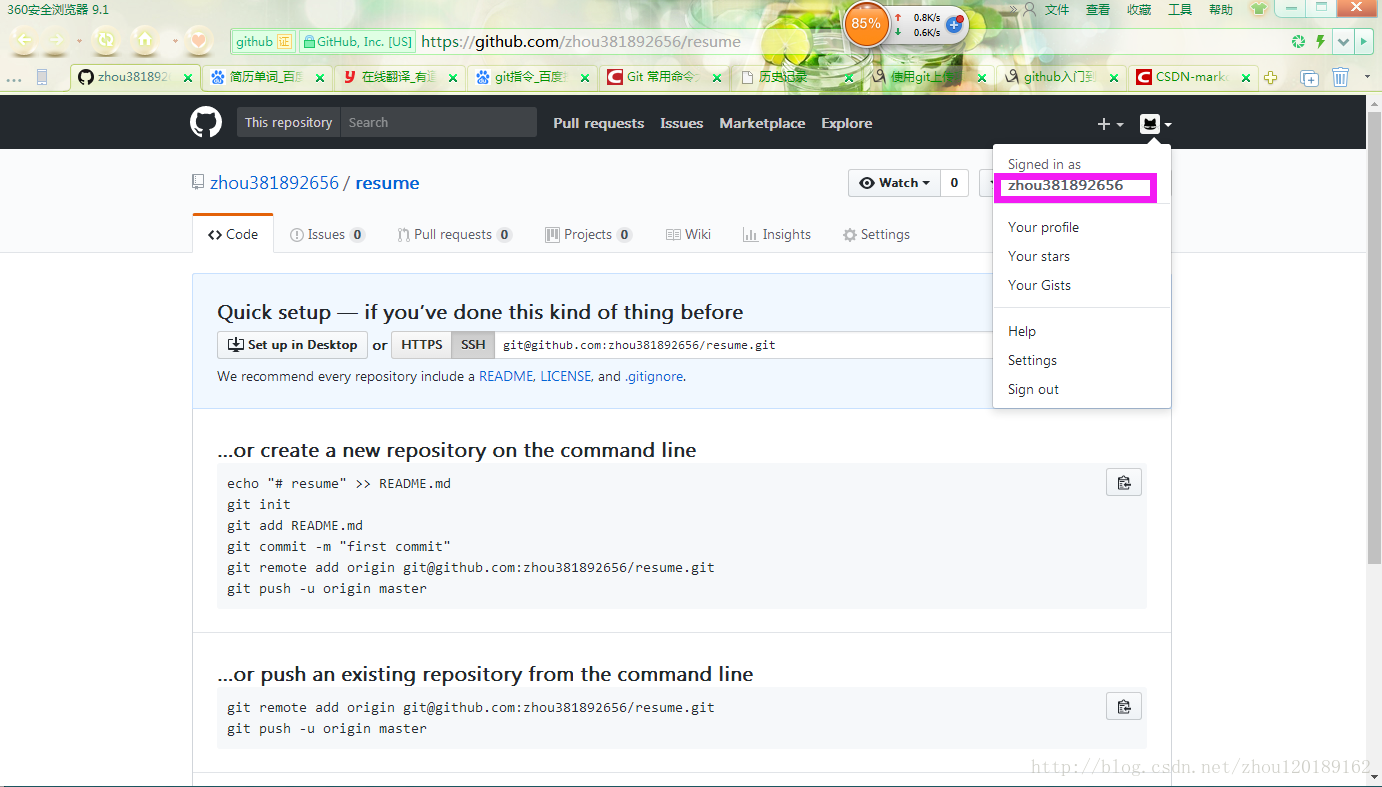1382x787 pixels.
Task: Open the Issues repository tab
Action: click(x=327, y=234)
